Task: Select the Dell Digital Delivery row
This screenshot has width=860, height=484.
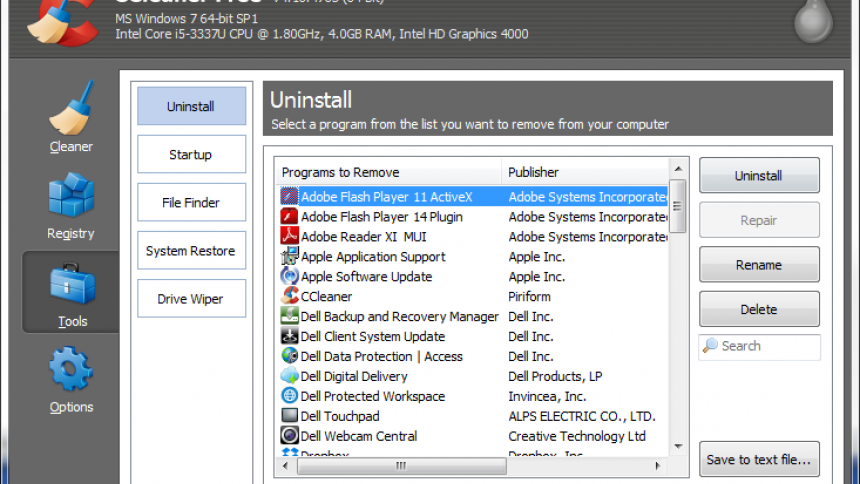Action: coord(472,376)
